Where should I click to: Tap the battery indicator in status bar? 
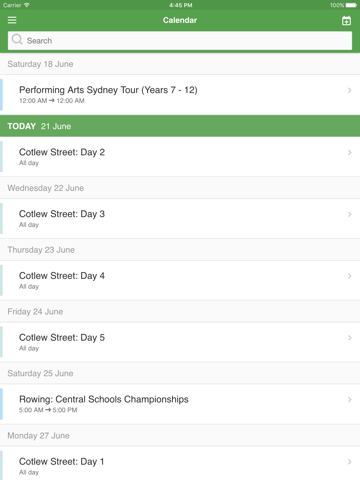tap(351, 5)
